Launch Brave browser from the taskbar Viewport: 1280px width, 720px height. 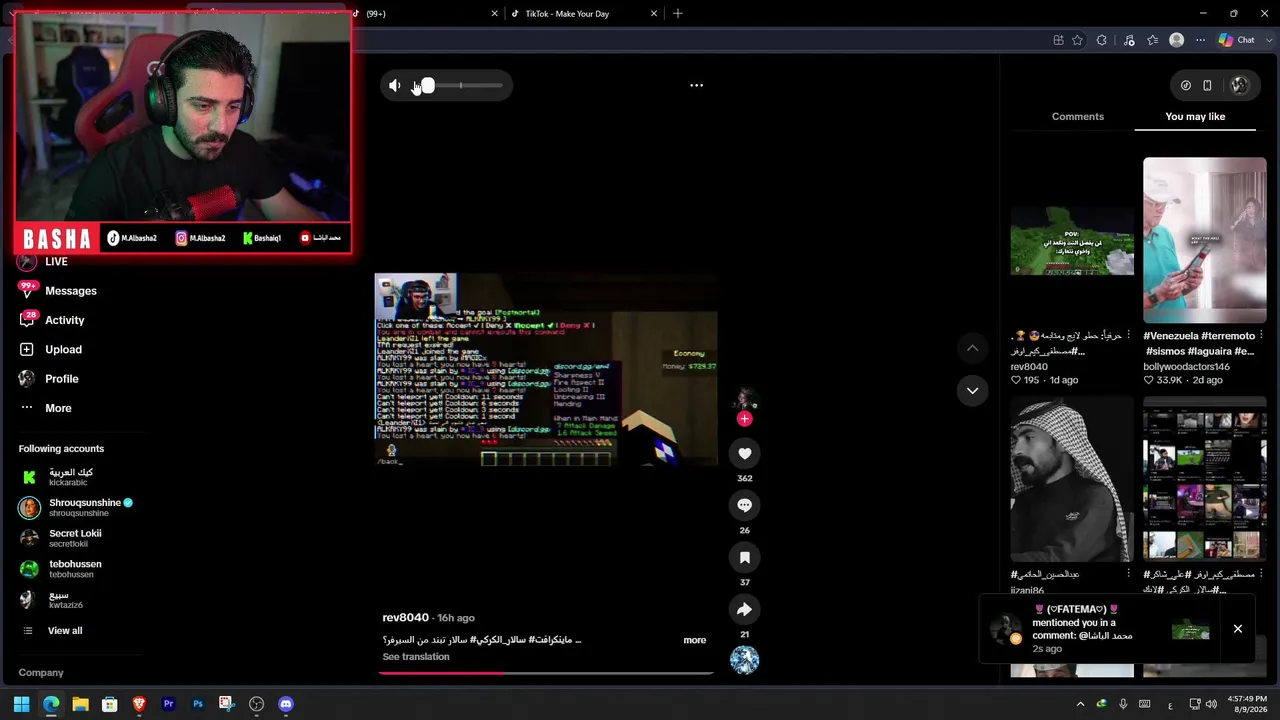pos(139,705)
